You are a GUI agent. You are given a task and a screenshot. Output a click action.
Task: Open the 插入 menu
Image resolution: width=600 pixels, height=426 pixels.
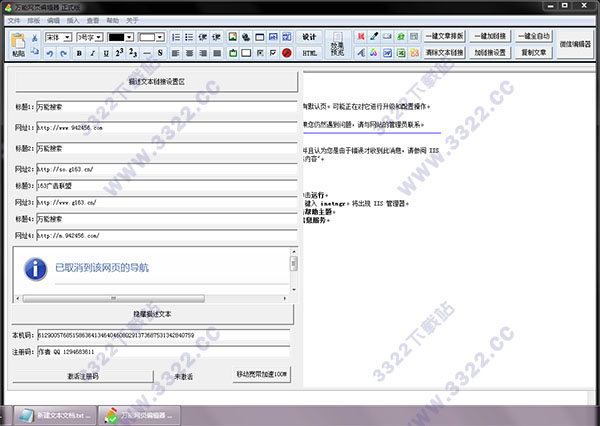tap(73, 21)
